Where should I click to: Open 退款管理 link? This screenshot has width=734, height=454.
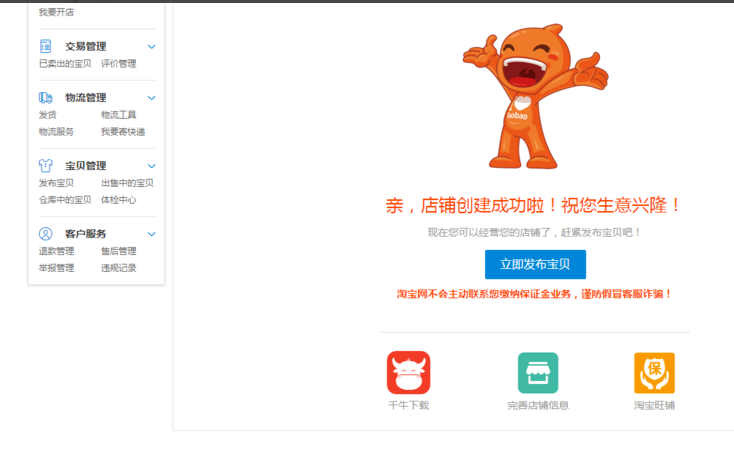point(56,251)
